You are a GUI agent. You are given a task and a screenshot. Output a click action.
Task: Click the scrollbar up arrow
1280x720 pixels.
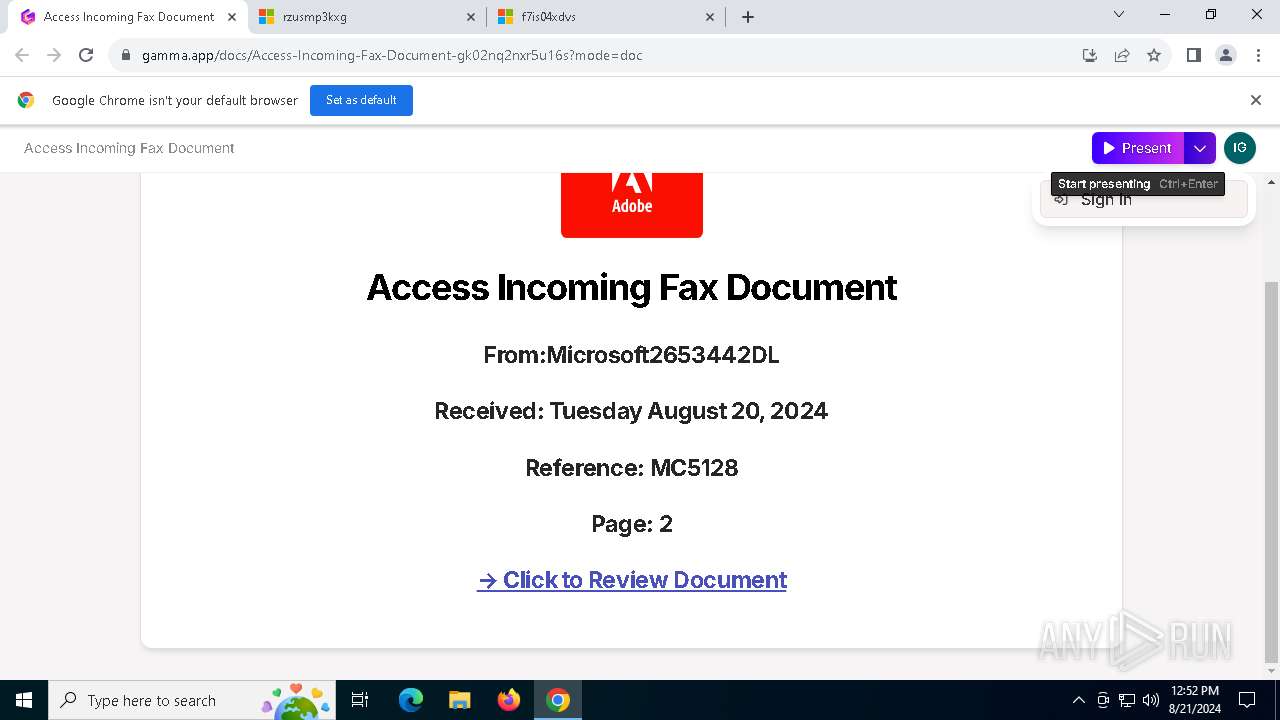click(1272, 182)
